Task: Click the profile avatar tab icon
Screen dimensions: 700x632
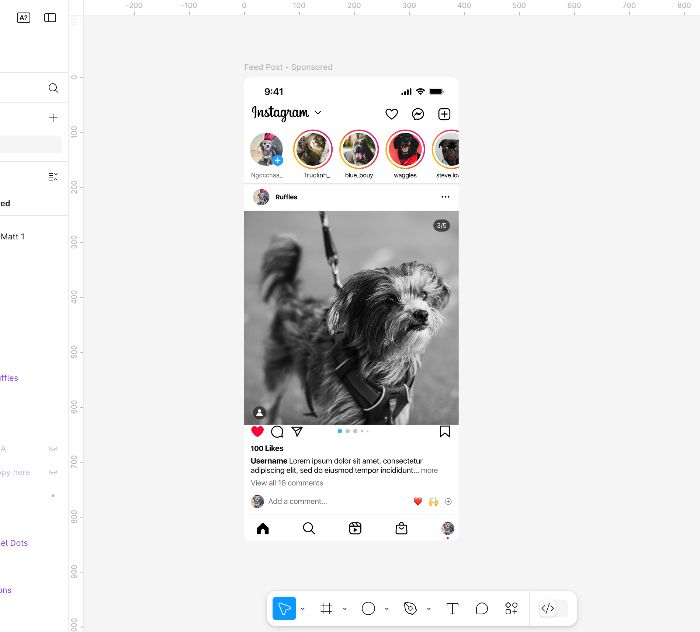Action: point(447,528)
